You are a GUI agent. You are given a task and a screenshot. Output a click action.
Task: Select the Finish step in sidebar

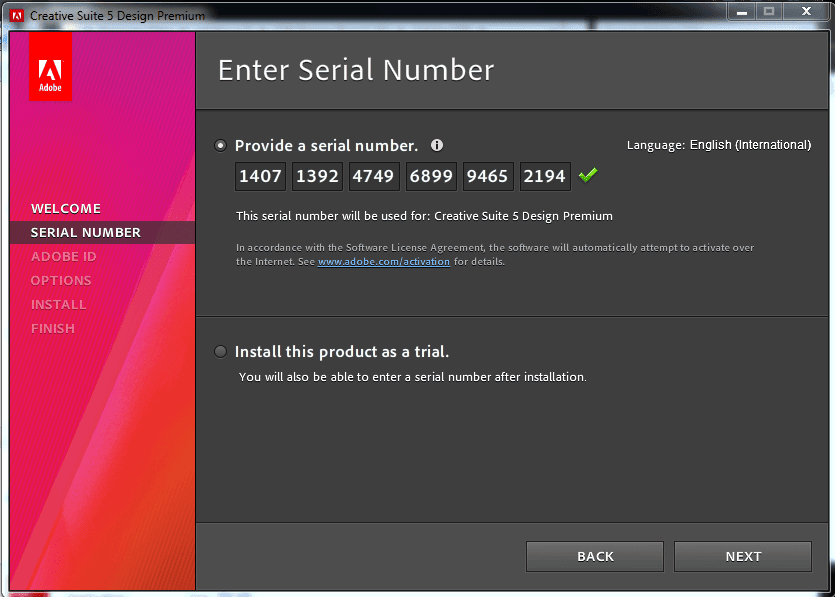tap(53, 328)
